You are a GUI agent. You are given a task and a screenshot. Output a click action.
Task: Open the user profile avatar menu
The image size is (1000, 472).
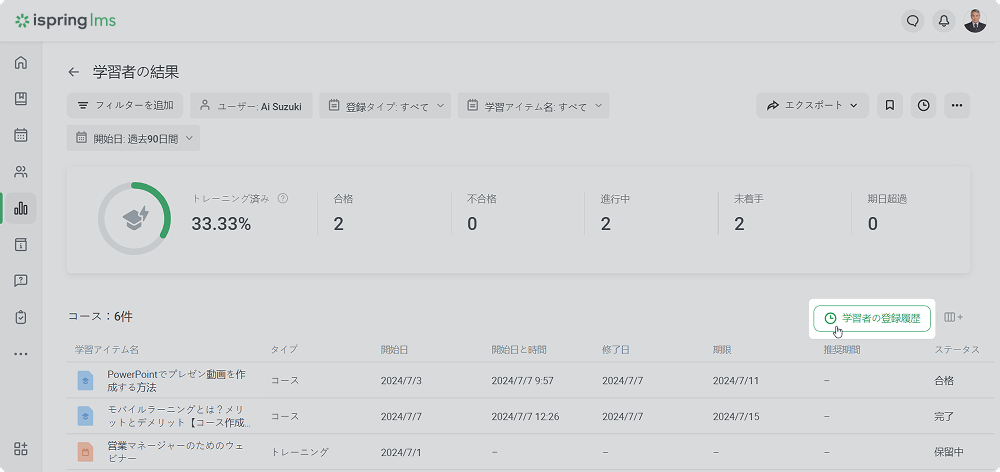(975, 20)
